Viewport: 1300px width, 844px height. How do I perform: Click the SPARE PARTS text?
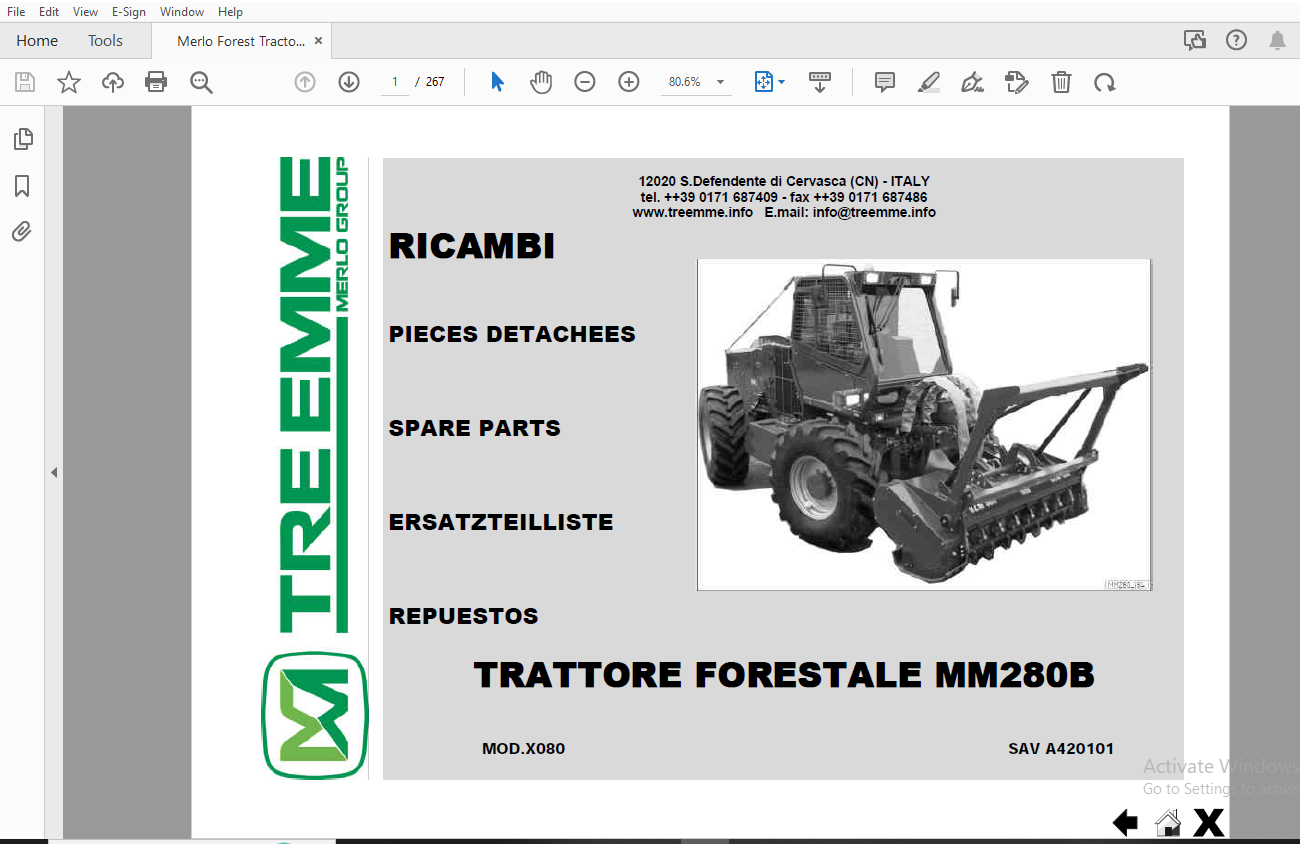click(x=475, y=428)
